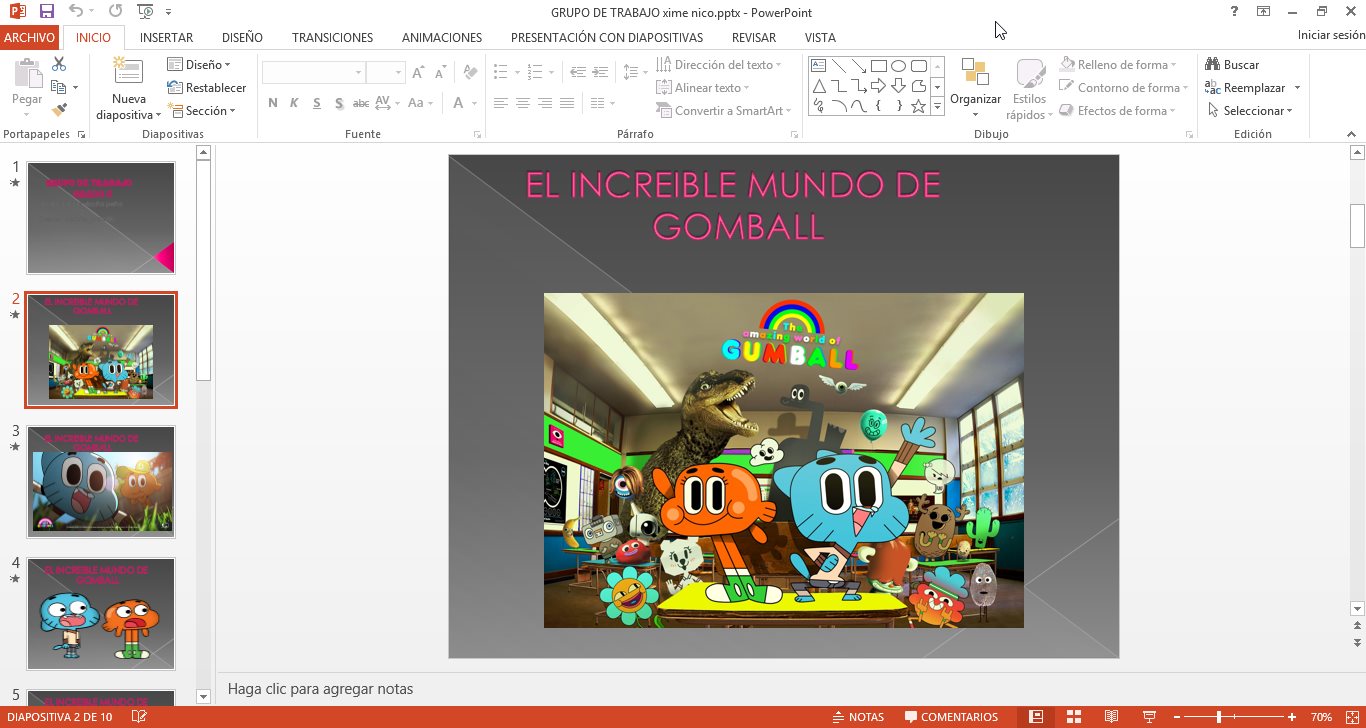Select the Text Box shape in the shapes gallery
This screenshot has height=728, width=1366.
click(819, 66)
